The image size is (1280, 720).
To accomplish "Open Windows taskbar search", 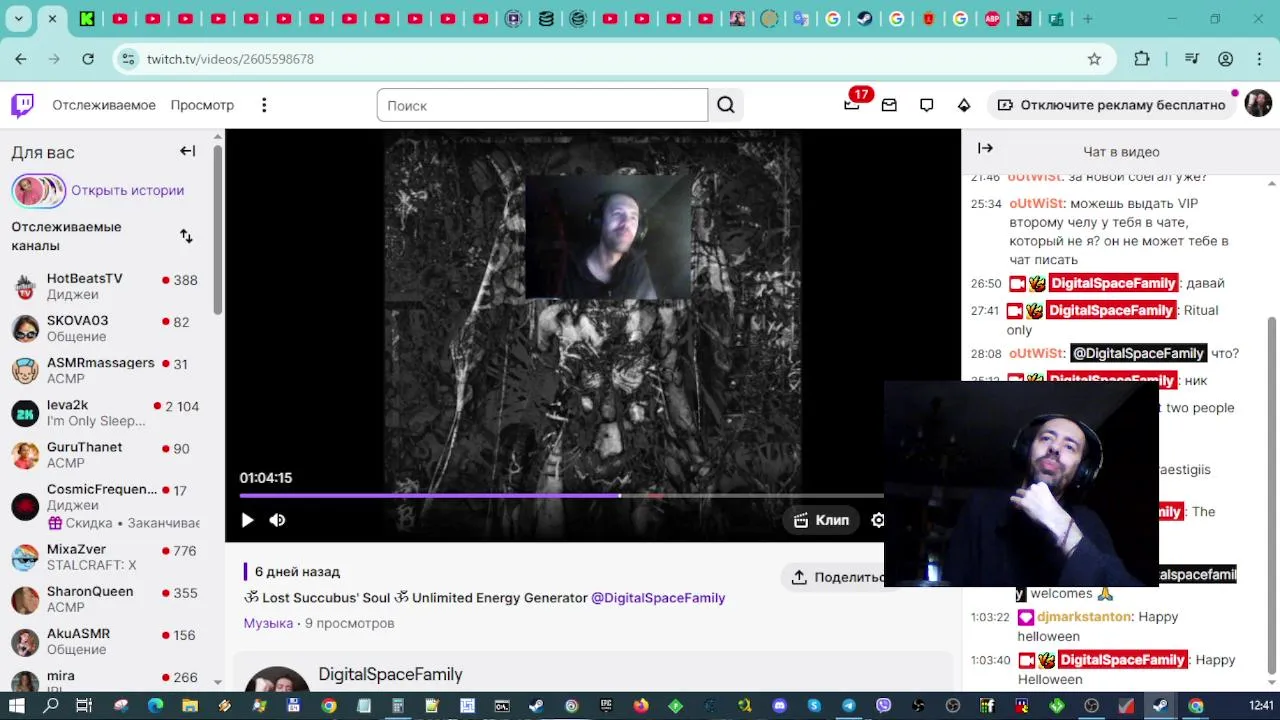I will point(51,706).
